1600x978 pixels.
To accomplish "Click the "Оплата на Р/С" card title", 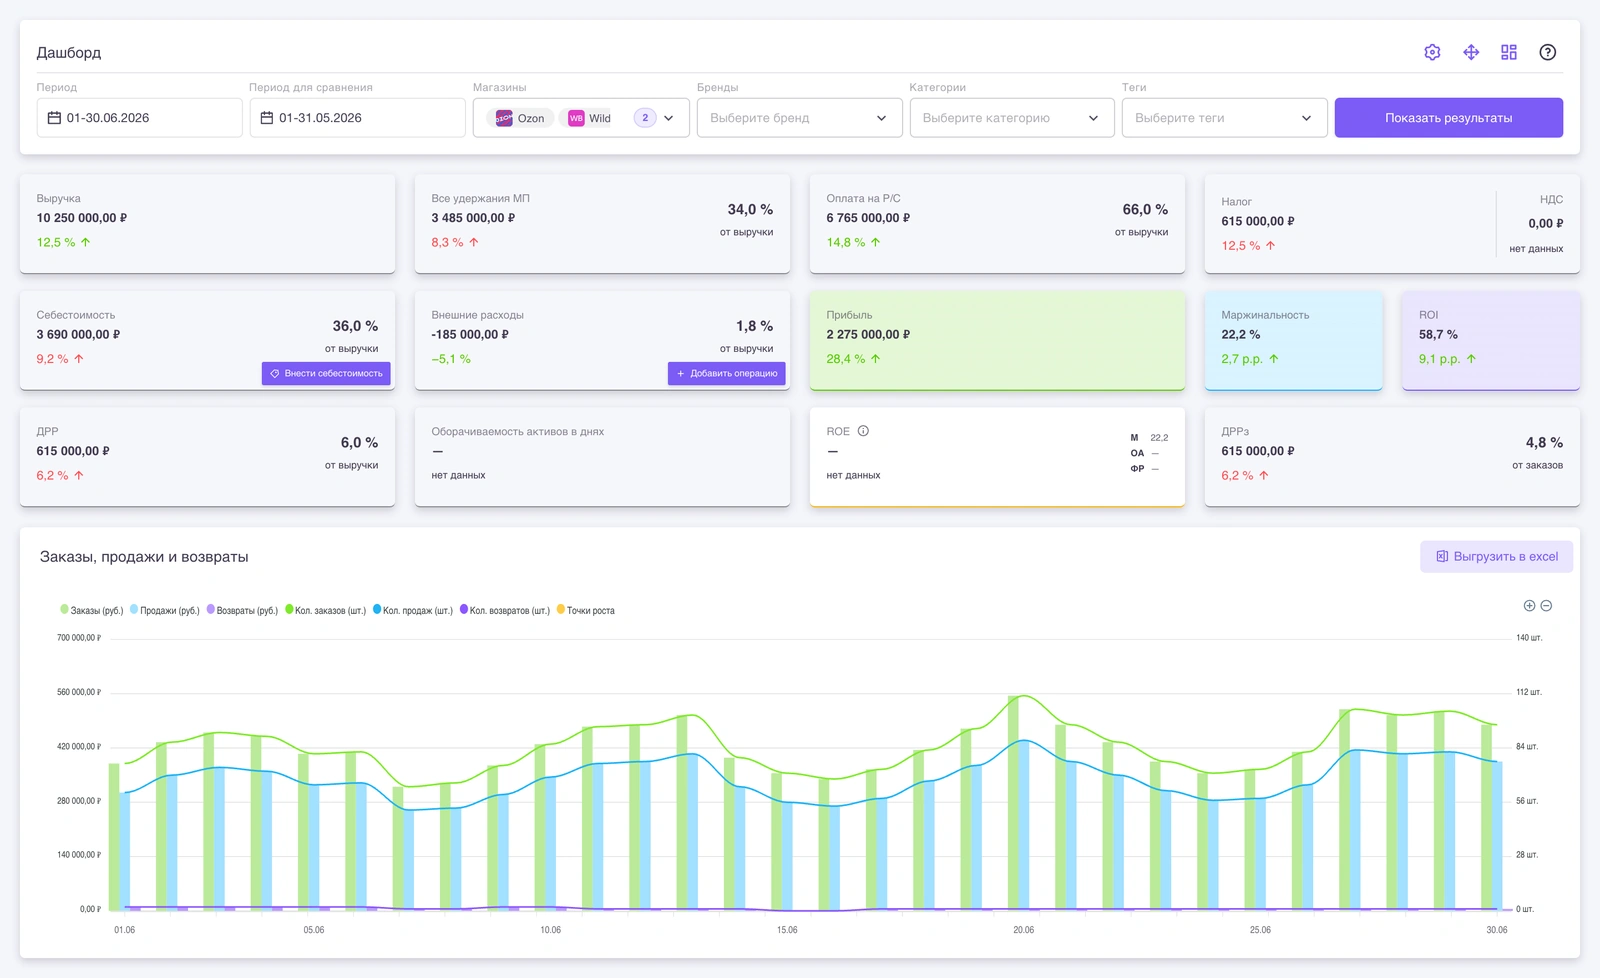I will (x=864, y=199).
